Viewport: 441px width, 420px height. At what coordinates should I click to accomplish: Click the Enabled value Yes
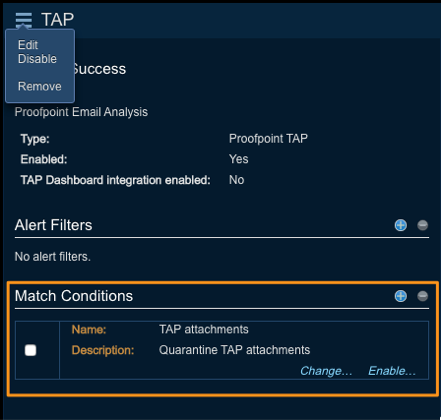(x=239, y=159)
